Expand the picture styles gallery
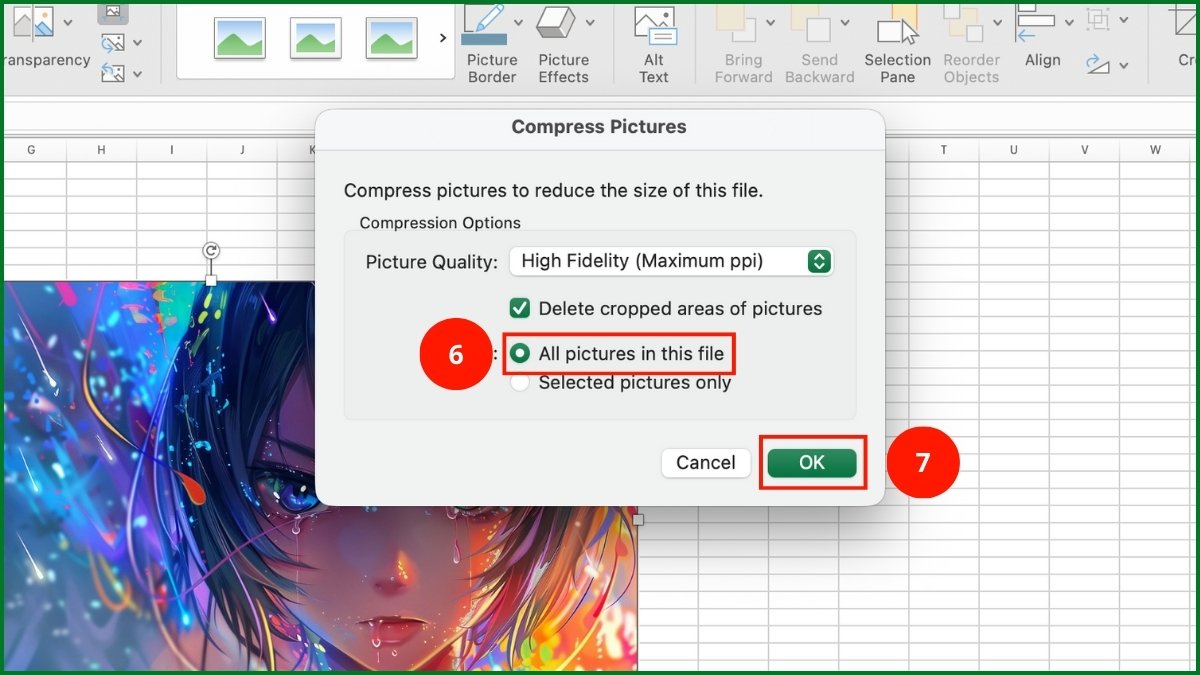 click(442, 37)
